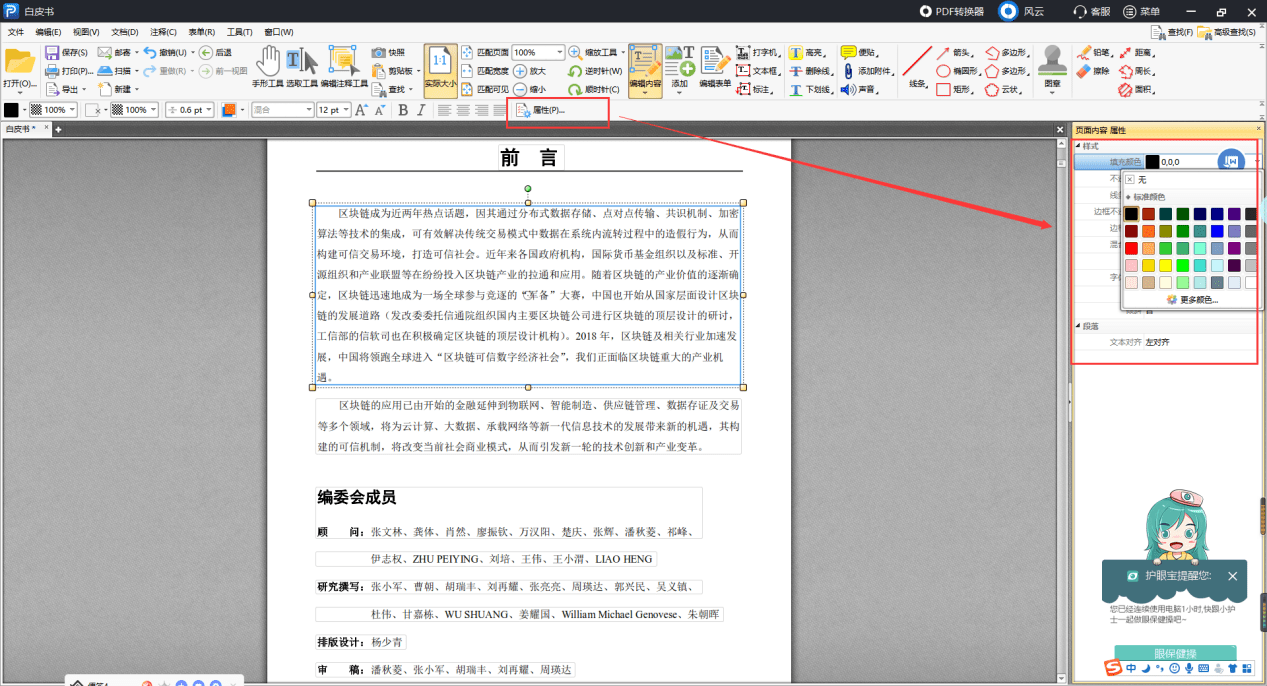This screenshot has width=1267, height=686.
Task: Pick the pure red color swatch
Action: coord(1131,248)
